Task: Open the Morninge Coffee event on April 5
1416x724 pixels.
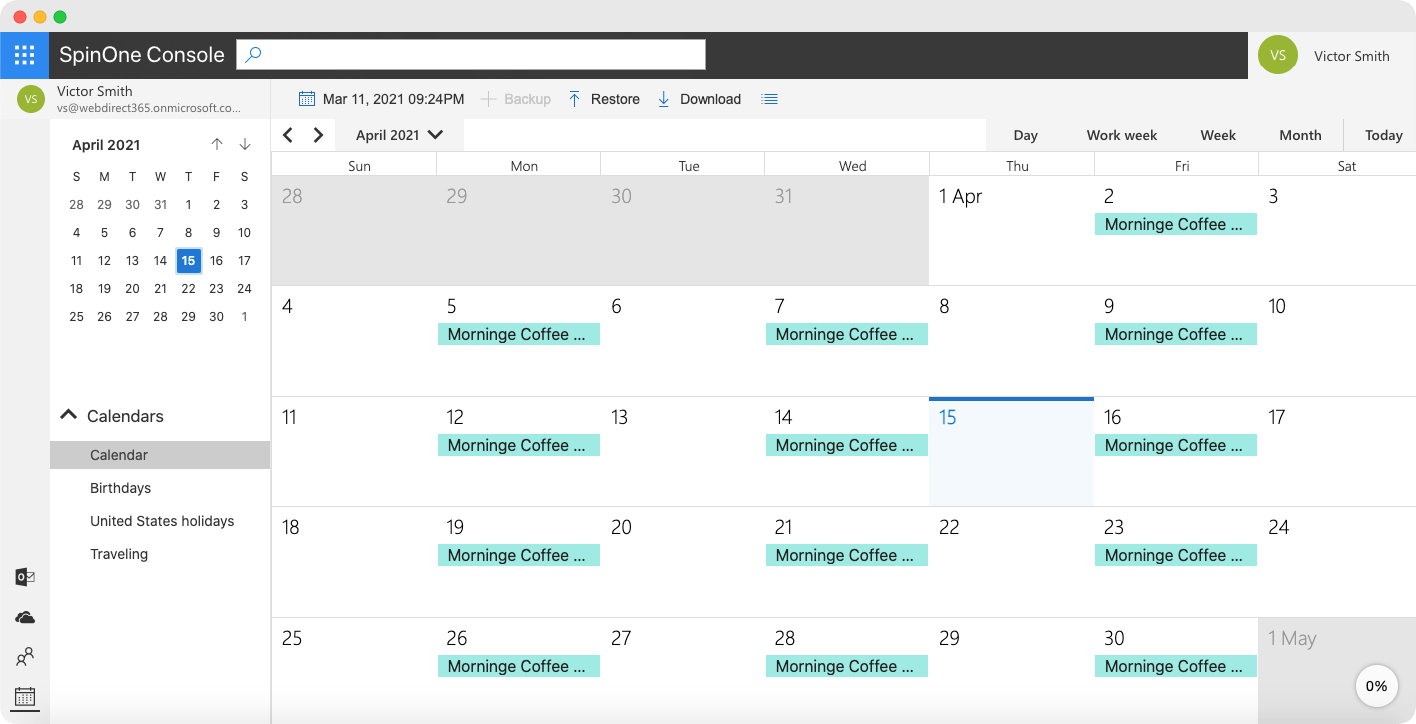Action: click(x=519, y=335)
